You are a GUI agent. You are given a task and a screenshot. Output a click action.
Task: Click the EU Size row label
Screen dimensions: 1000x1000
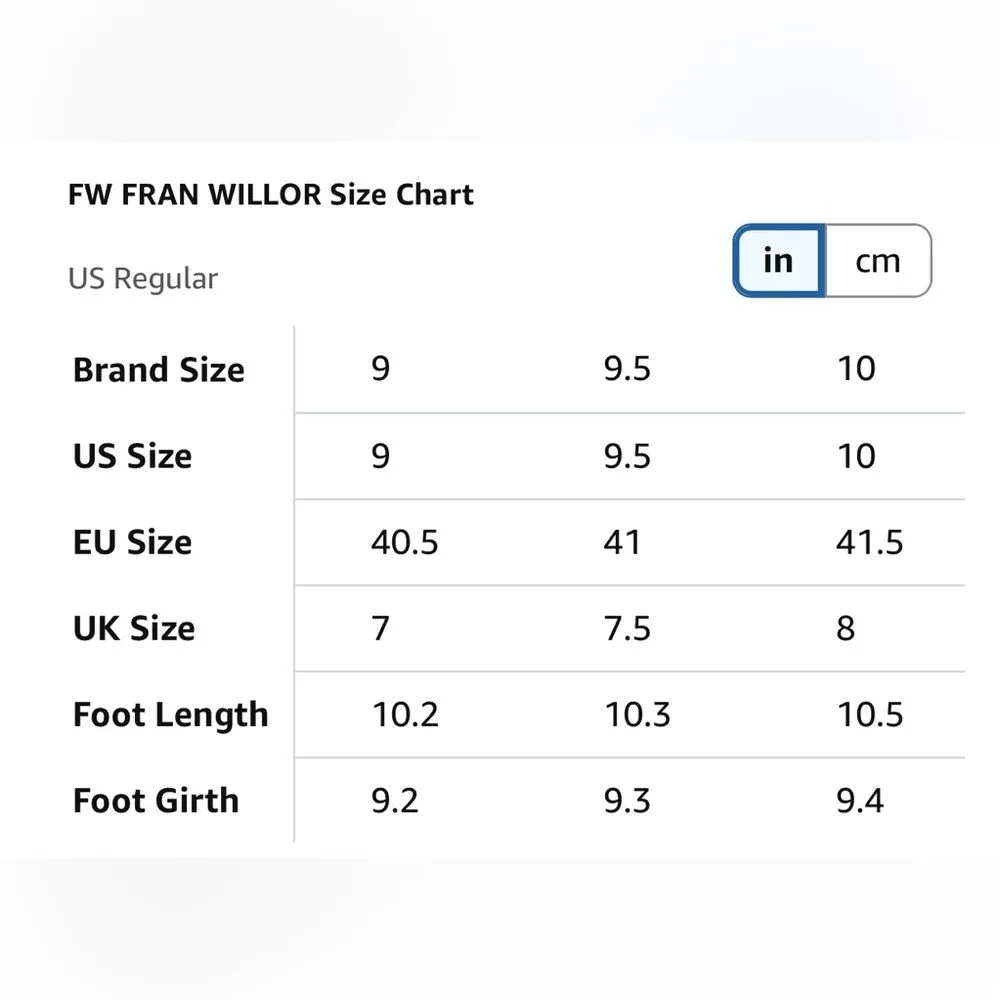(132, 542)
